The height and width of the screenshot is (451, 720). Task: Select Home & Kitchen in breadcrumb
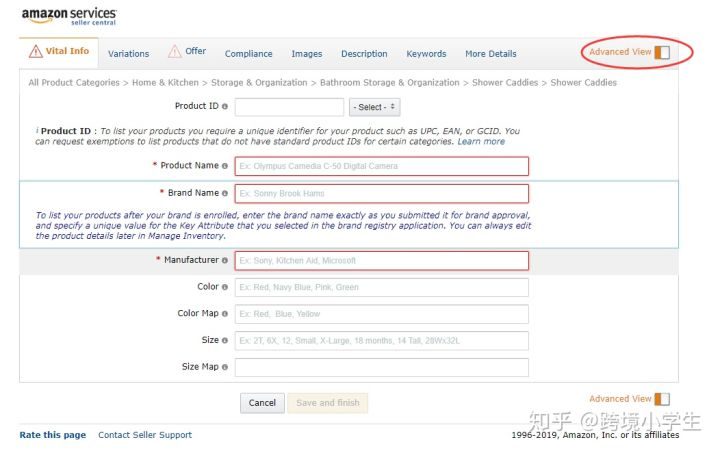(x=165, y=83)
